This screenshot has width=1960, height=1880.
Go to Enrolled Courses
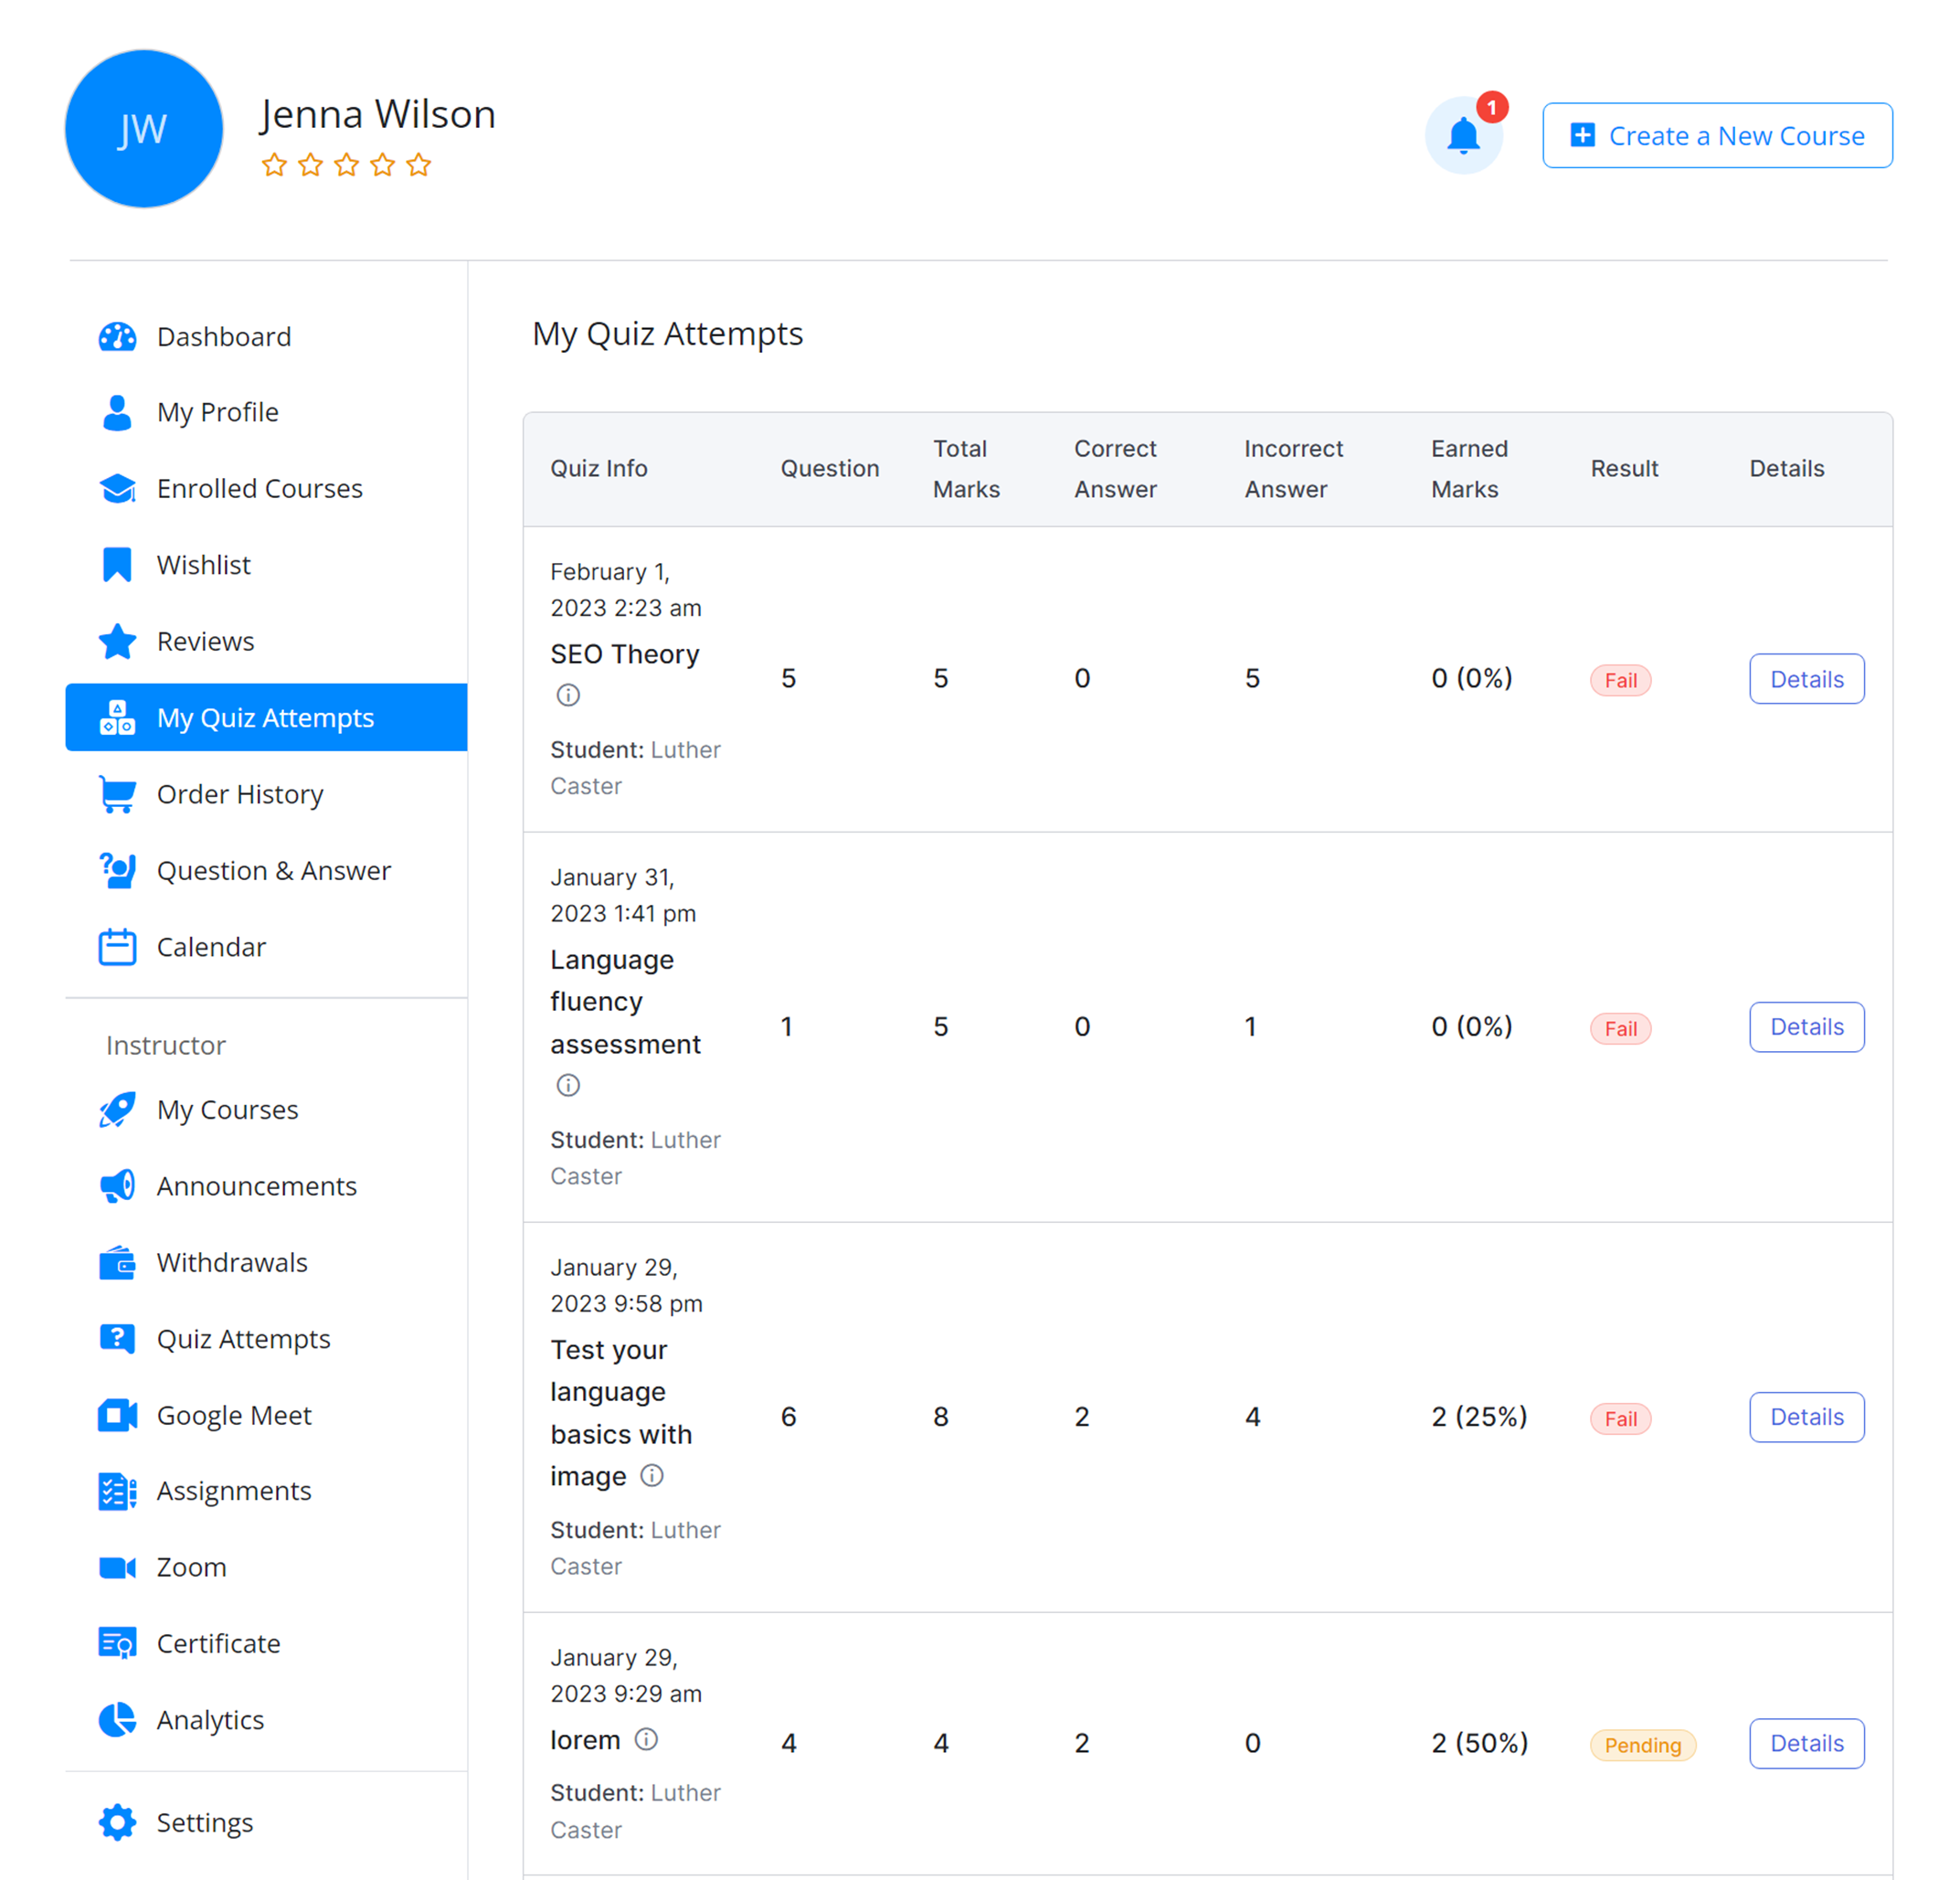pyautogui.click(x=259, y=489)
